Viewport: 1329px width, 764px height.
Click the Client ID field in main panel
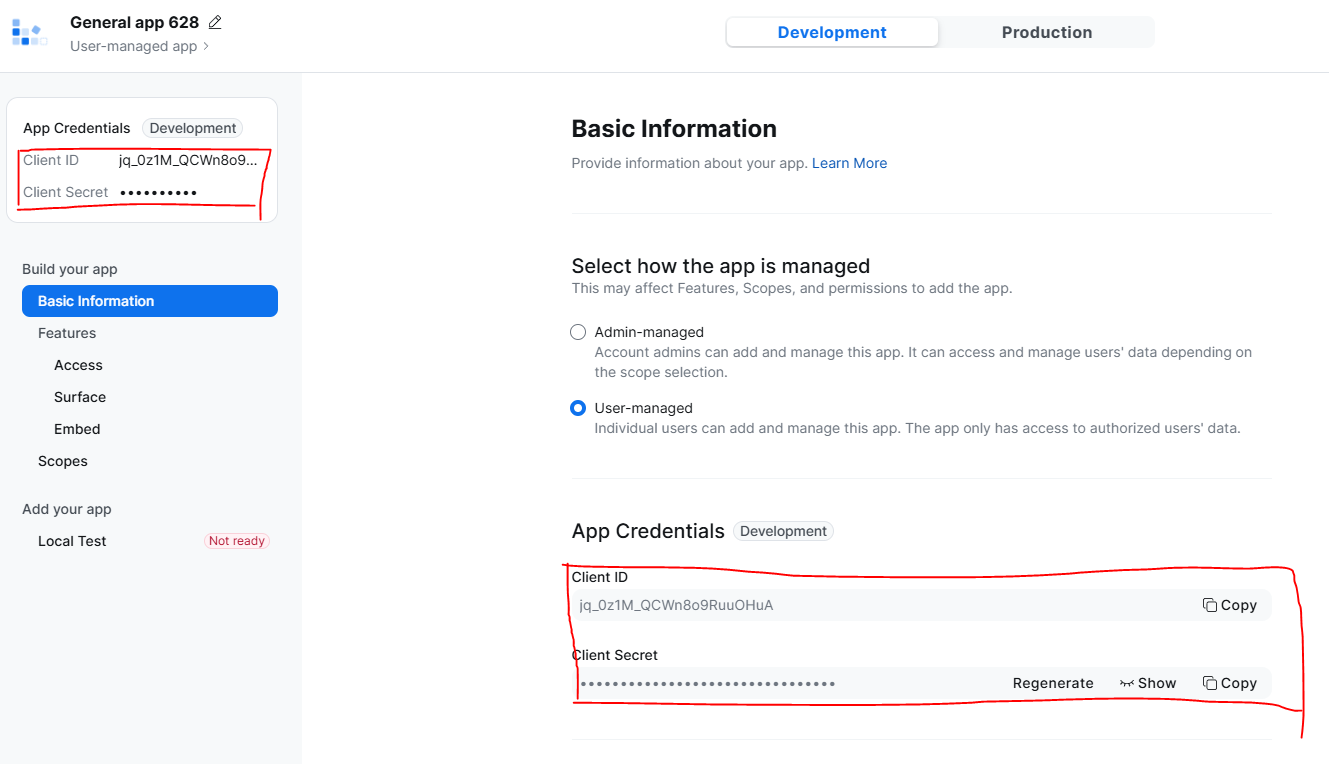[x=921, y=605]
